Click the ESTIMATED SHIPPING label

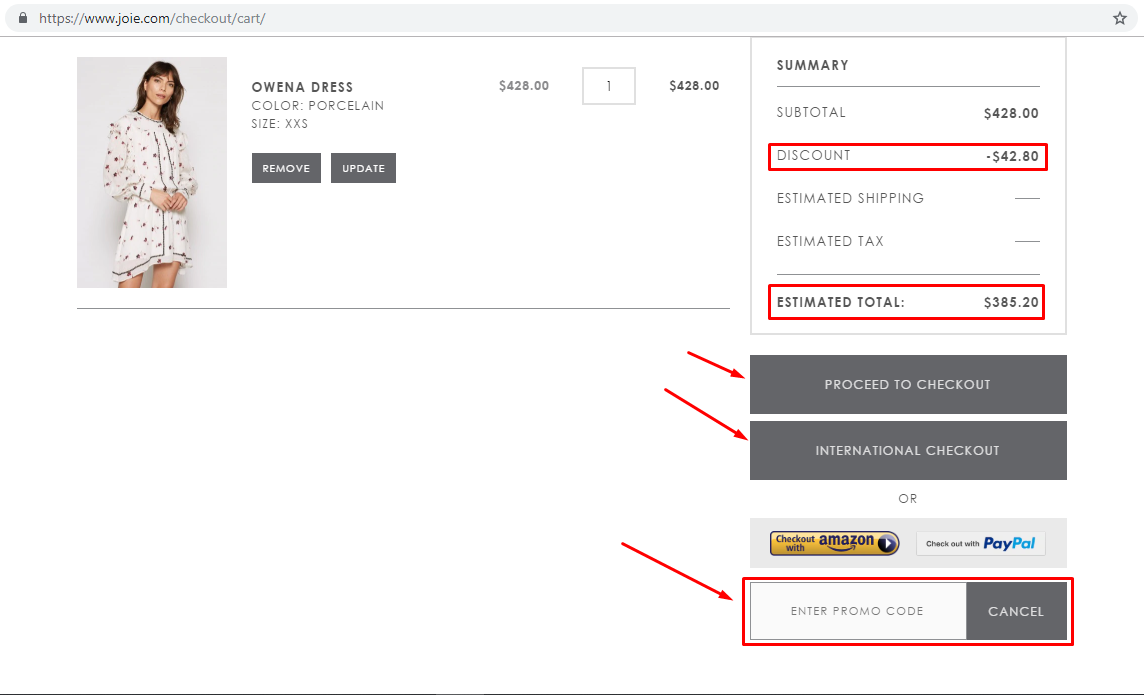pos(850,198)
